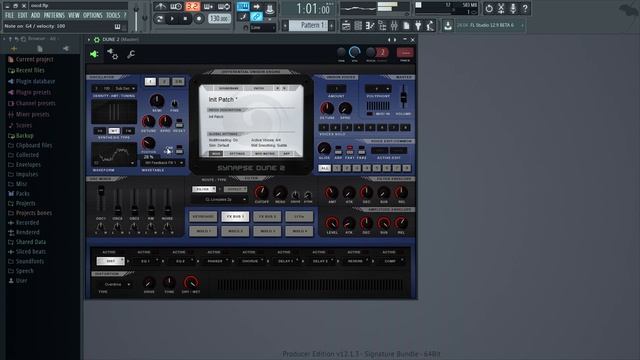Select the PHASER effect slot
This screenshot has height=360, width=640.
click(x=215, y=261)
